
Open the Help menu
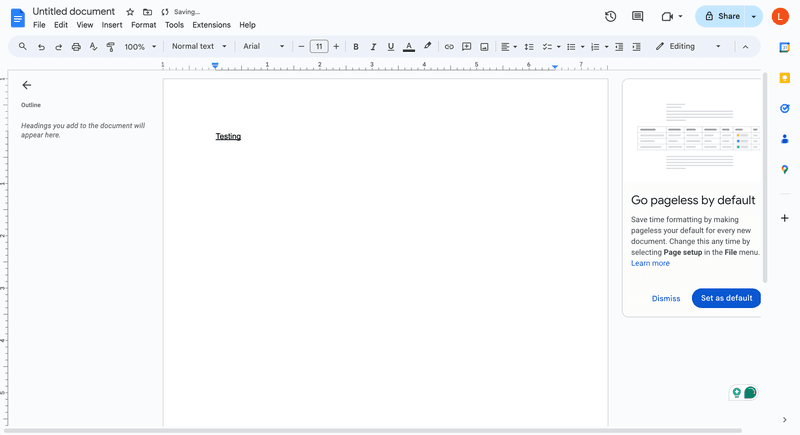pyautogui.click(x=247, y=25)
